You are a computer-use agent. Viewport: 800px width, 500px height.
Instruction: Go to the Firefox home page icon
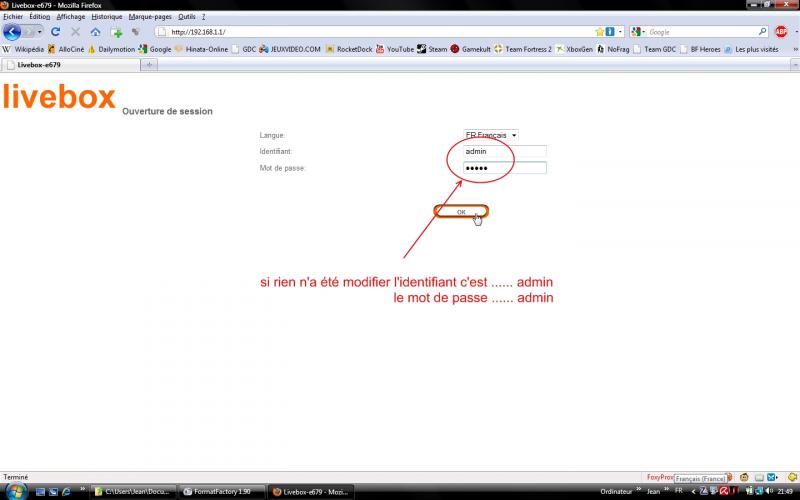(95, 32)
